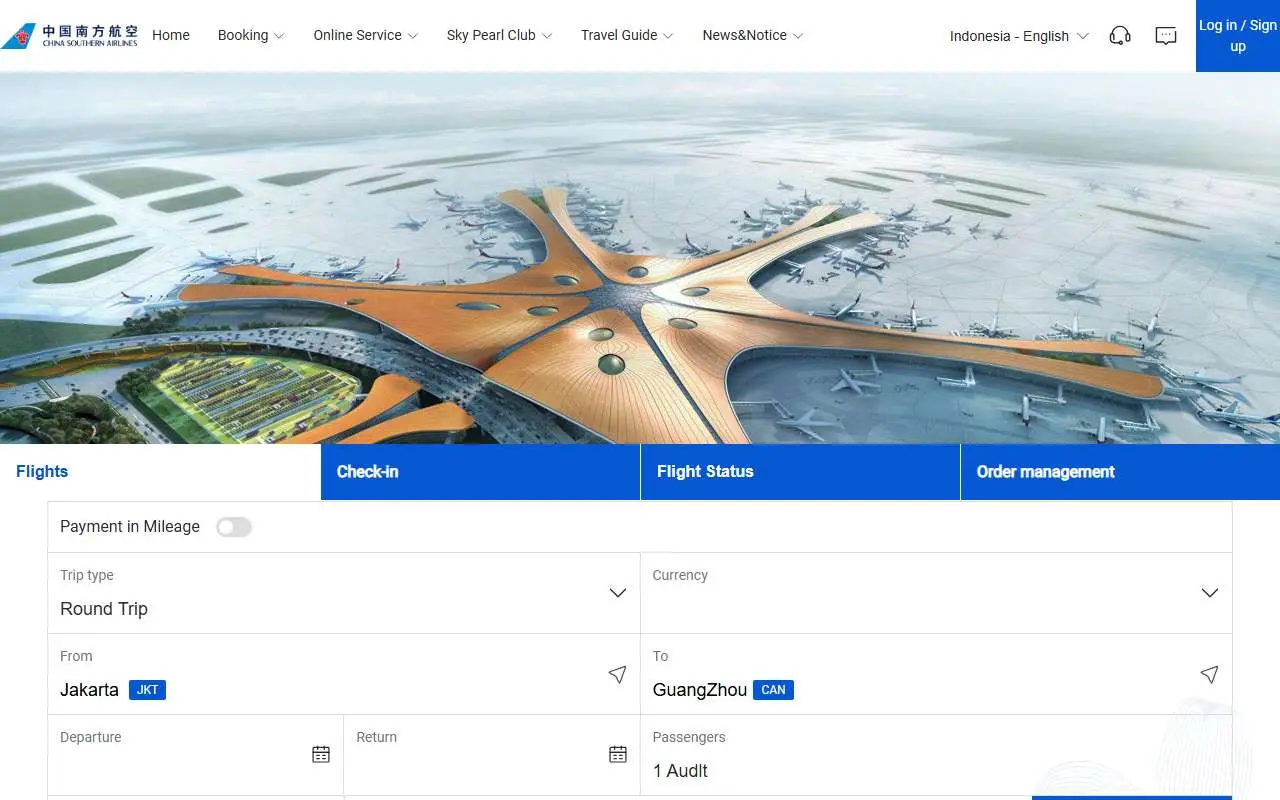Click the JKT airport code badge

pos(147,690)
